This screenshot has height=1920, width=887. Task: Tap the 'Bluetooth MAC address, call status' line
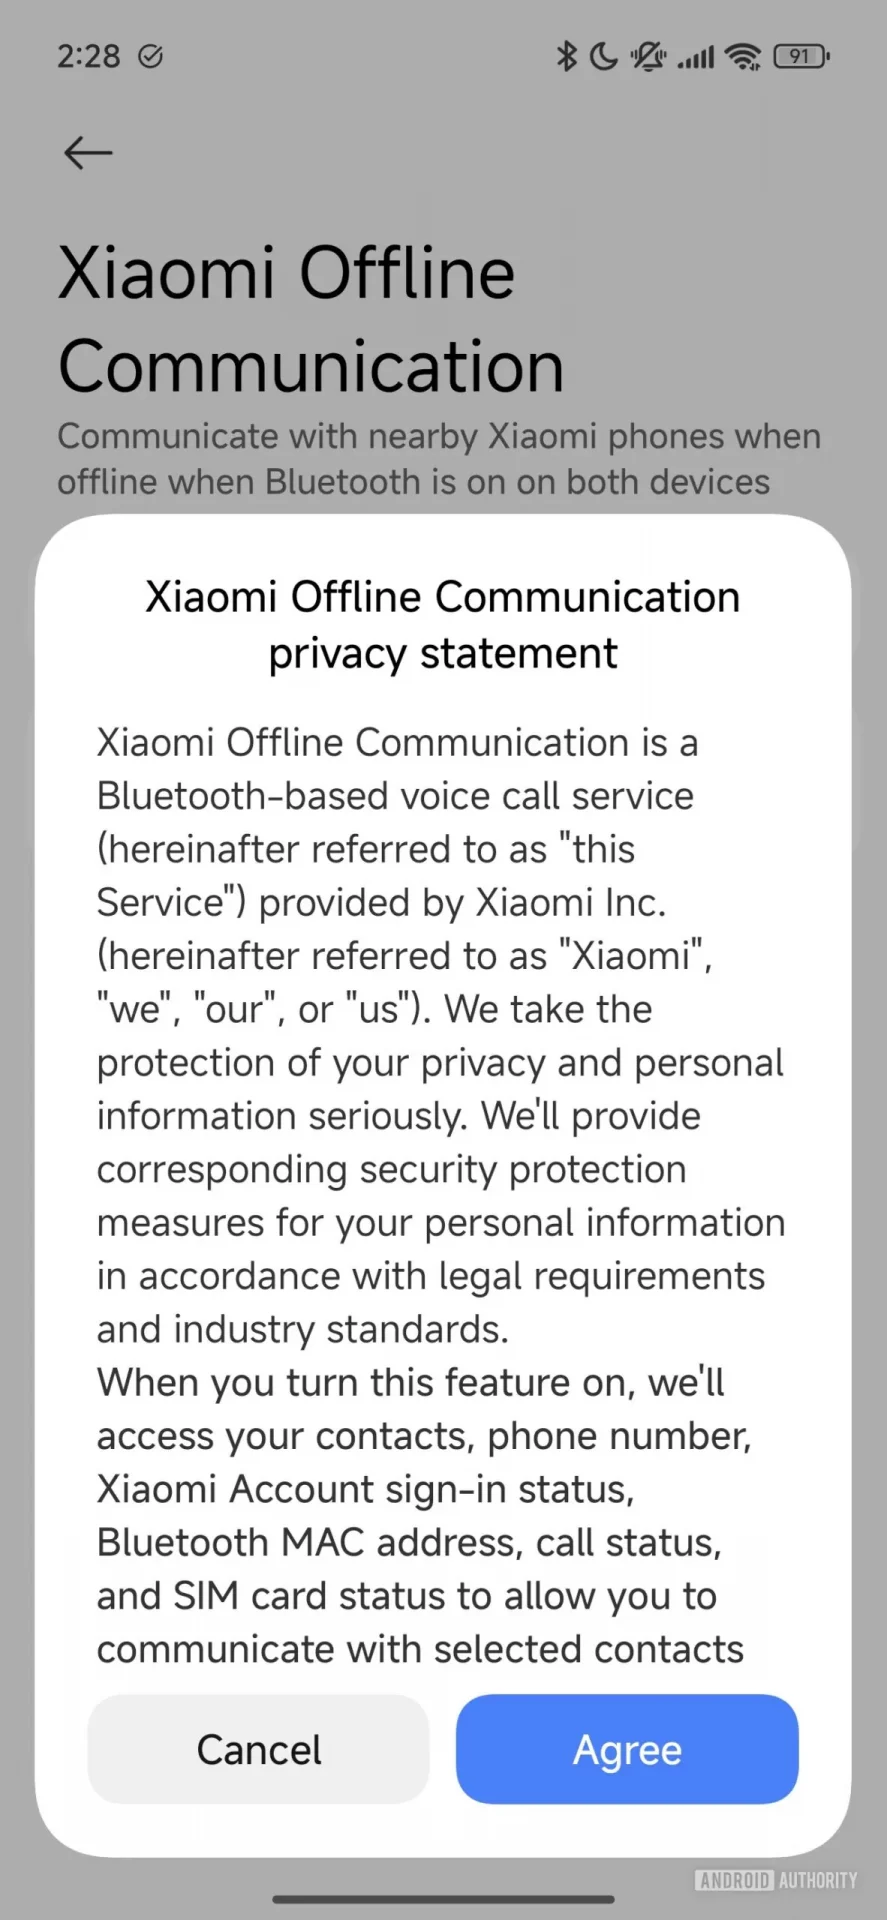409,1543
